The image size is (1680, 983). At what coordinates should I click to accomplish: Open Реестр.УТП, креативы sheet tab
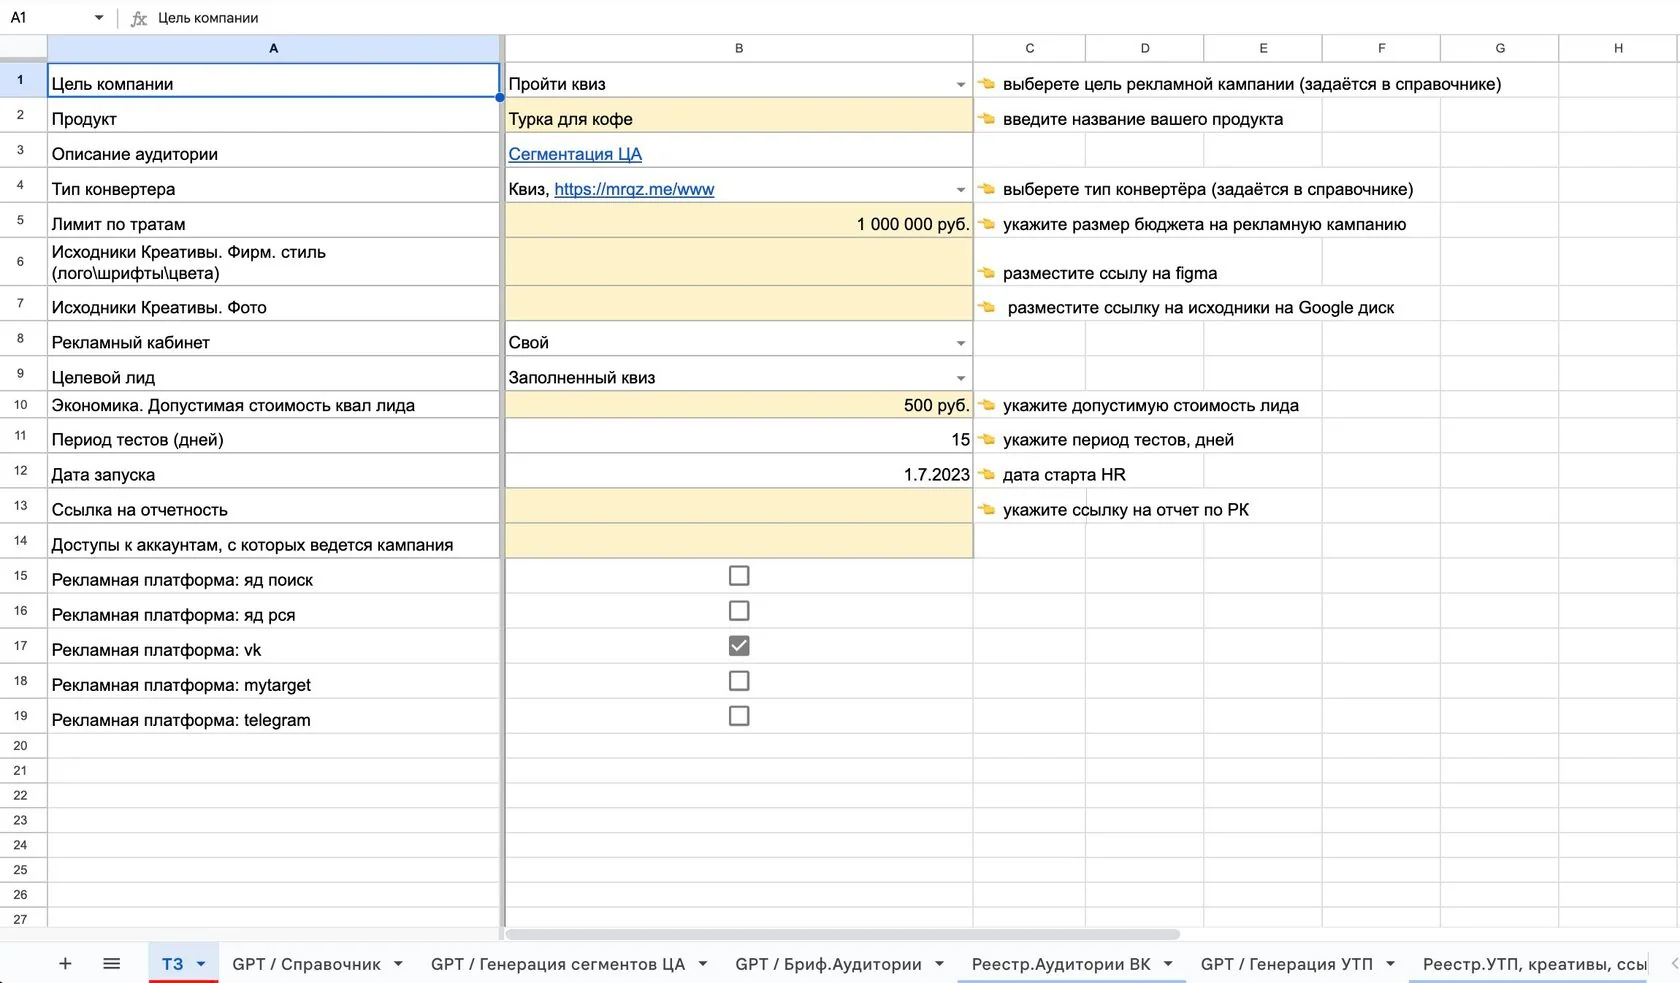[1534, 964]
